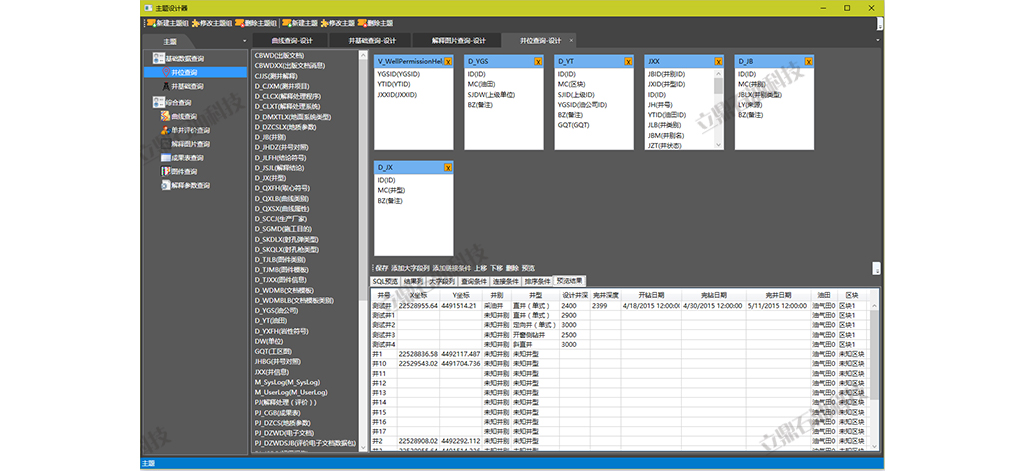Click the 预览 button
The image size is (1024, 471).
529,268
